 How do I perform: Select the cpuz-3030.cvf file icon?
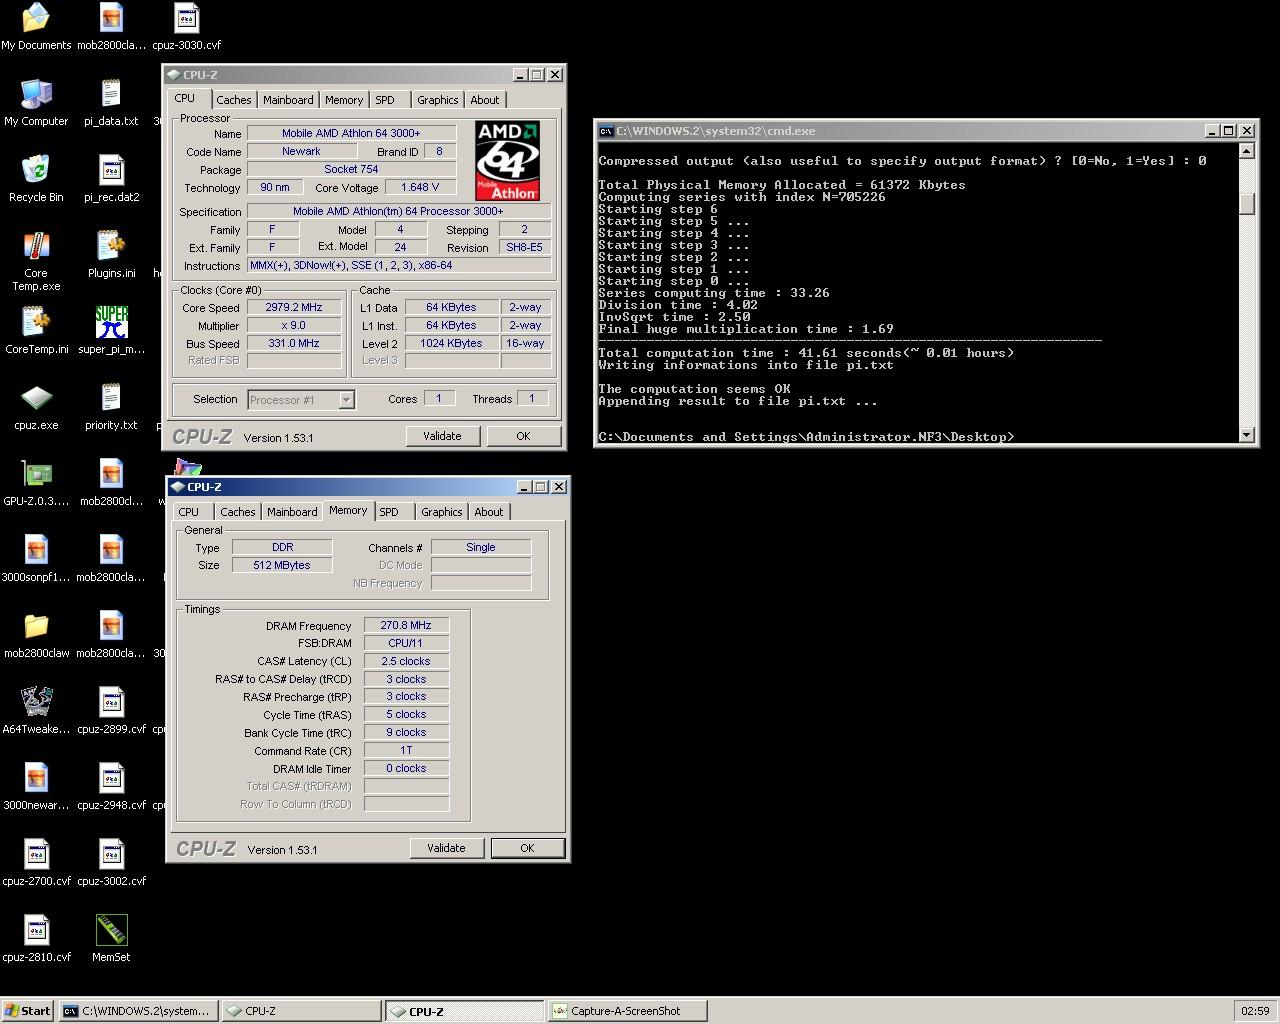(x=186, y=26)
